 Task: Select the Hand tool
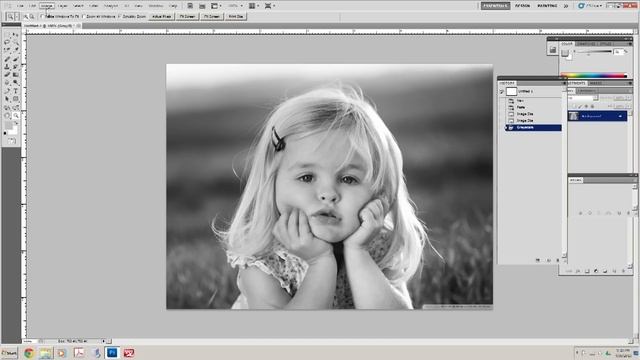(7, 116)
